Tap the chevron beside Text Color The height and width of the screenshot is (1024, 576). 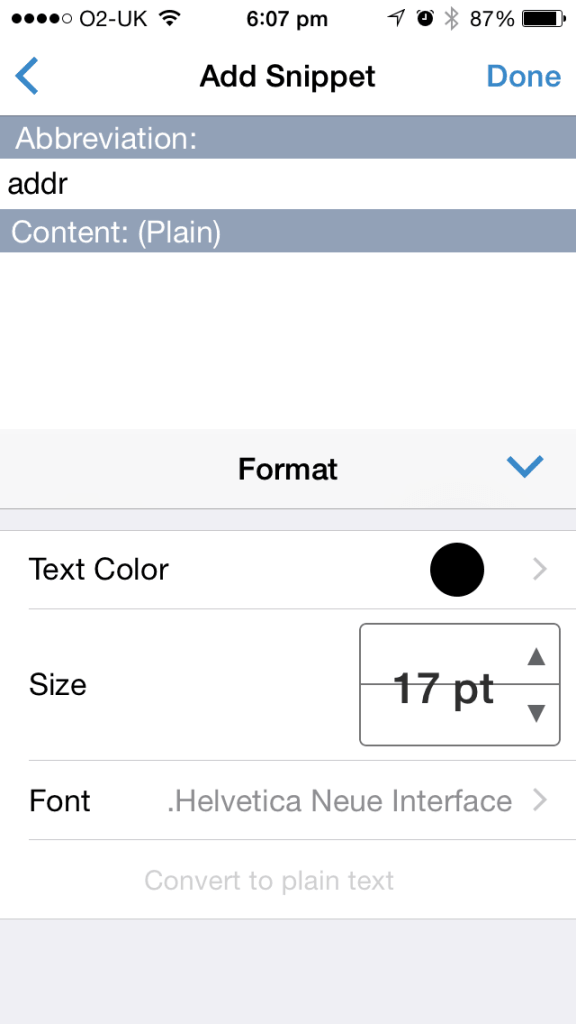pyautogui.click(x=540, y=569)
